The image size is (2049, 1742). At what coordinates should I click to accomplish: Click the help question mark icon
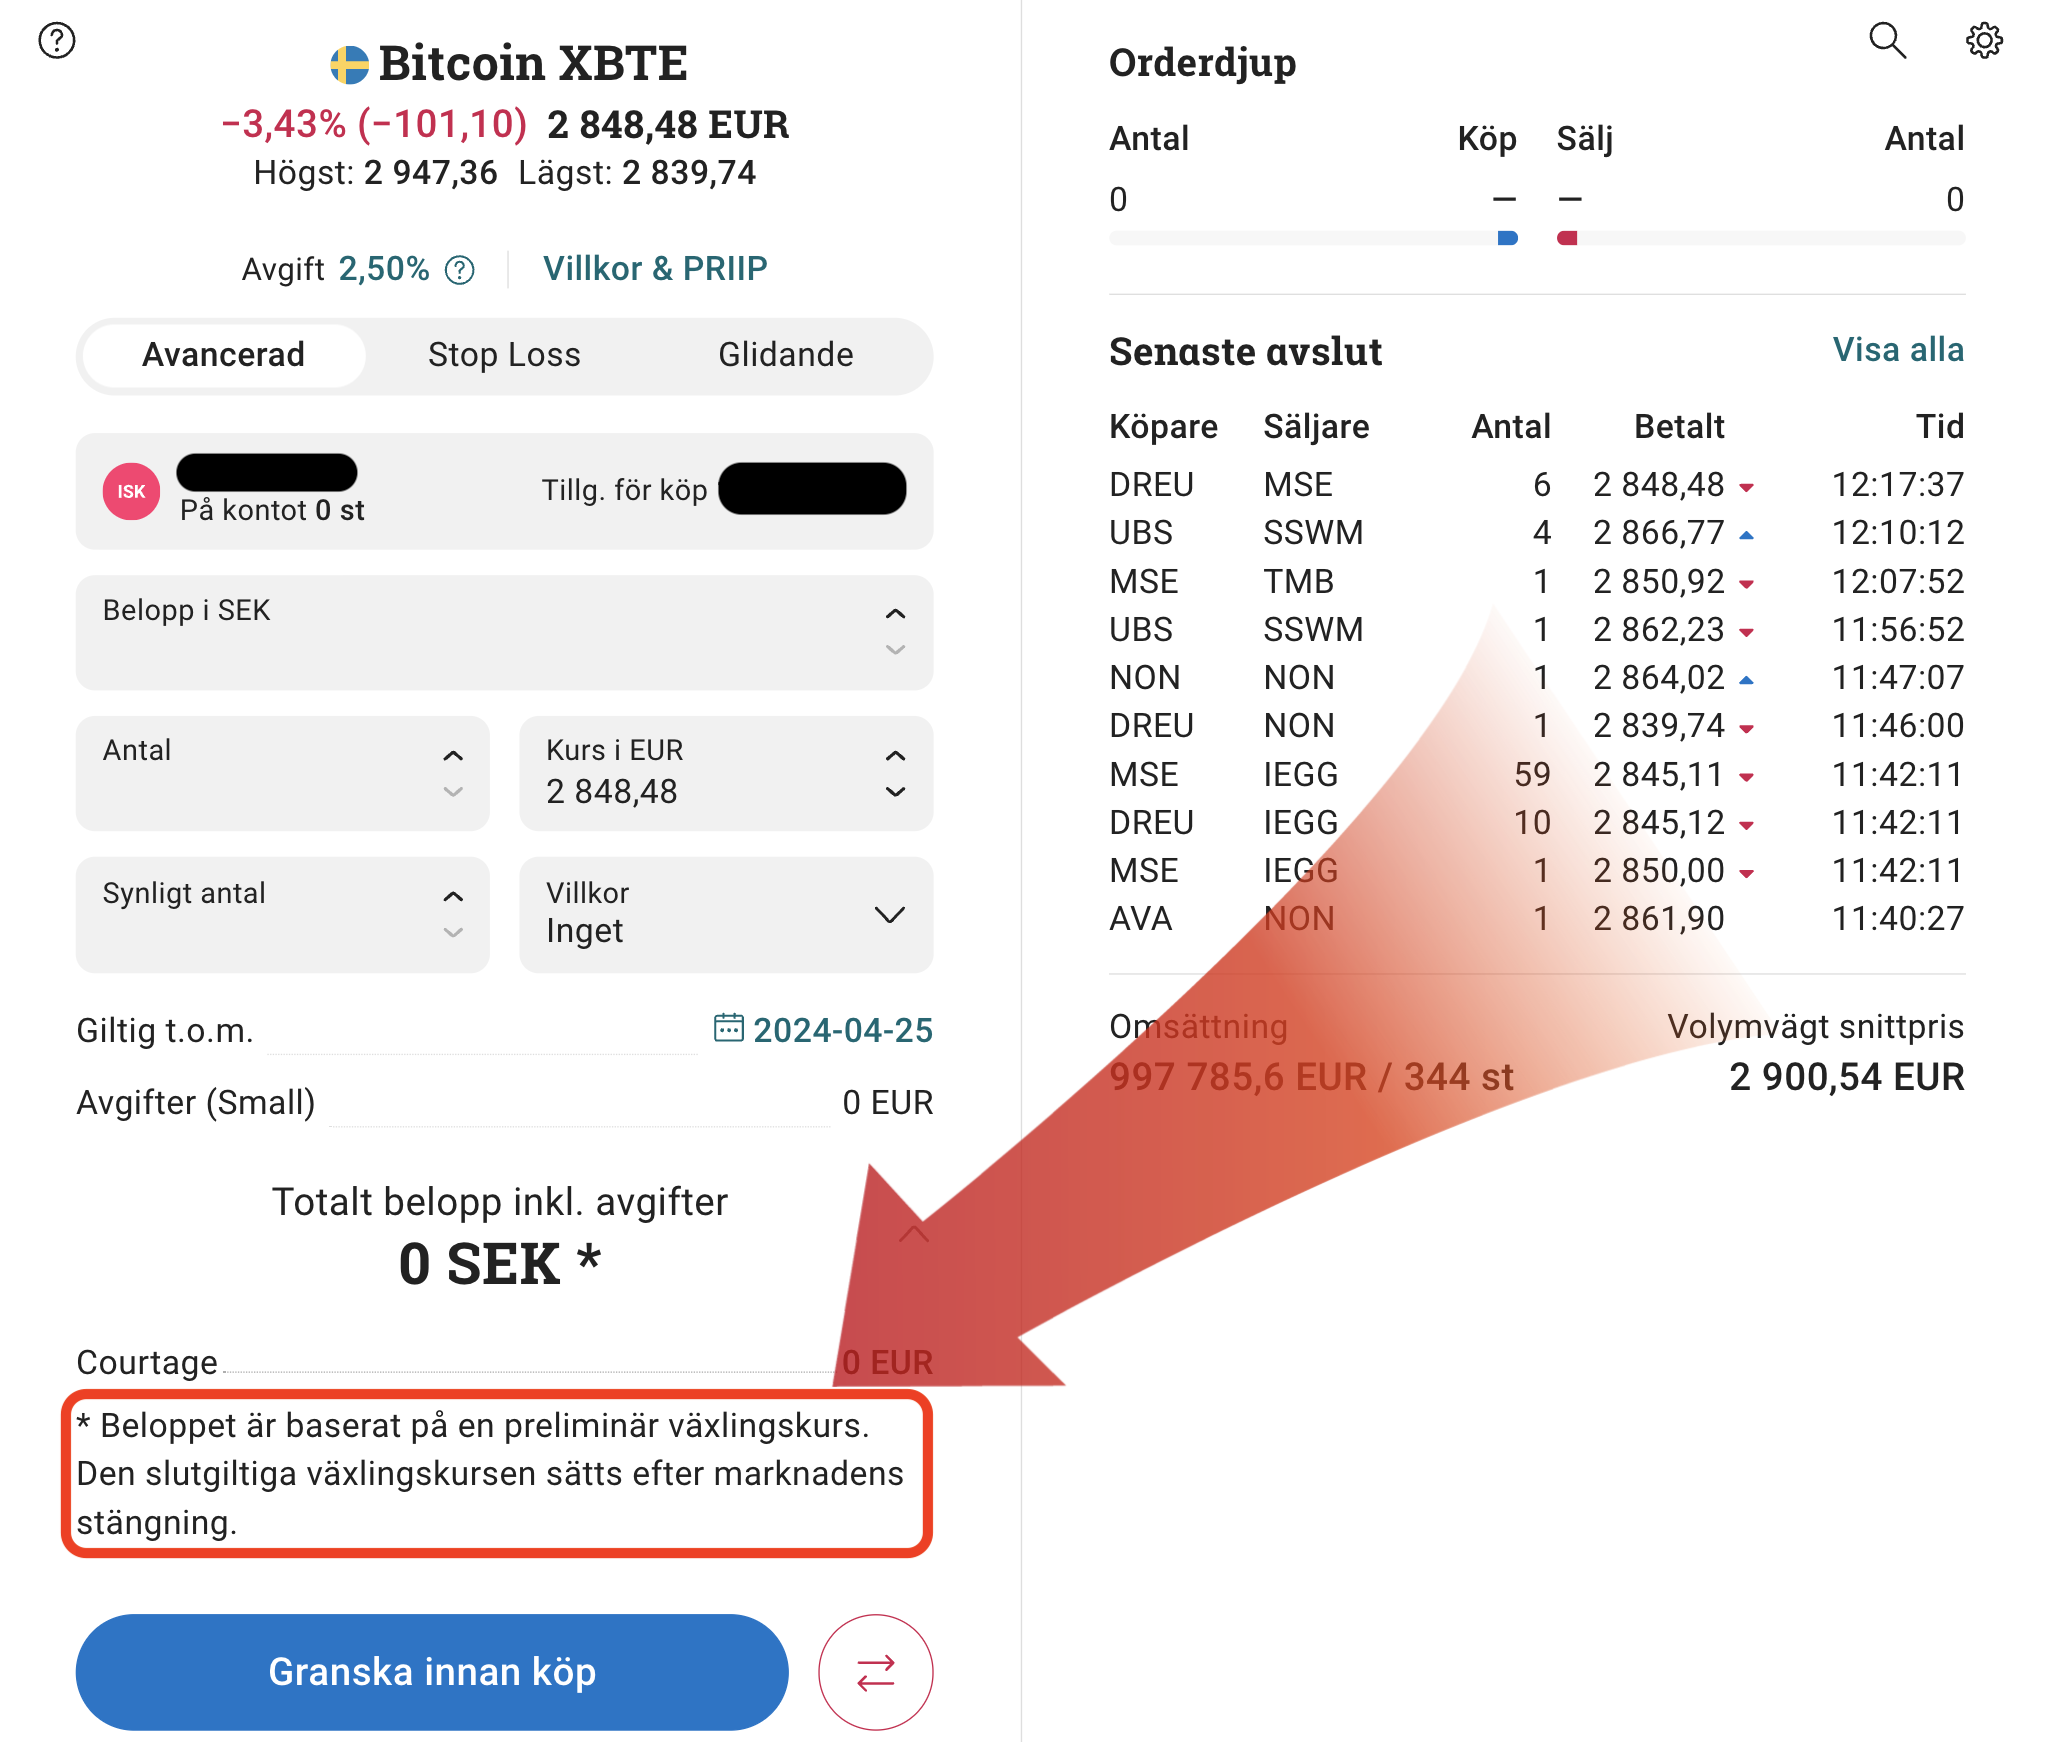(x=57, y=41)
